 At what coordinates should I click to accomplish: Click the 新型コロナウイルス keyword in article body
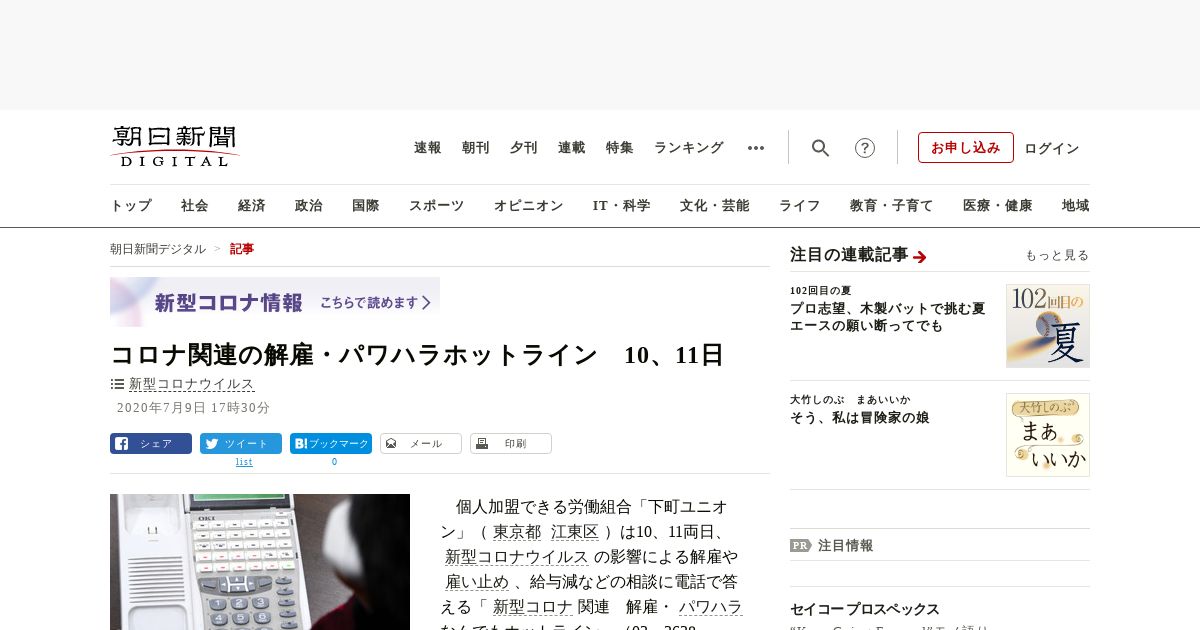coord(517,557)
